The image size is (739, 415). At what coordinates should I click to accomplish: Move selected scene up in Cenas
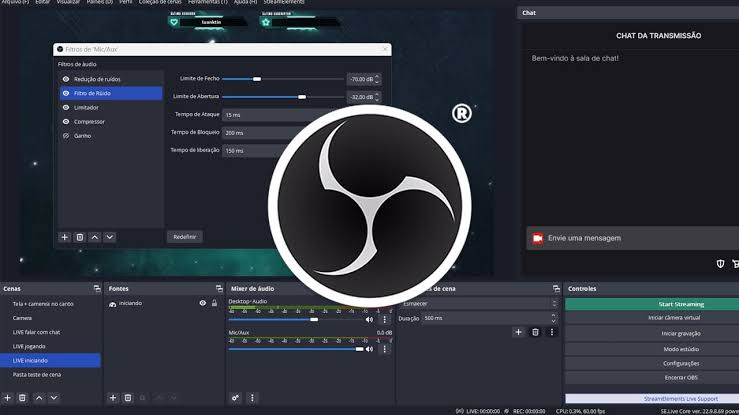[39, 398]
